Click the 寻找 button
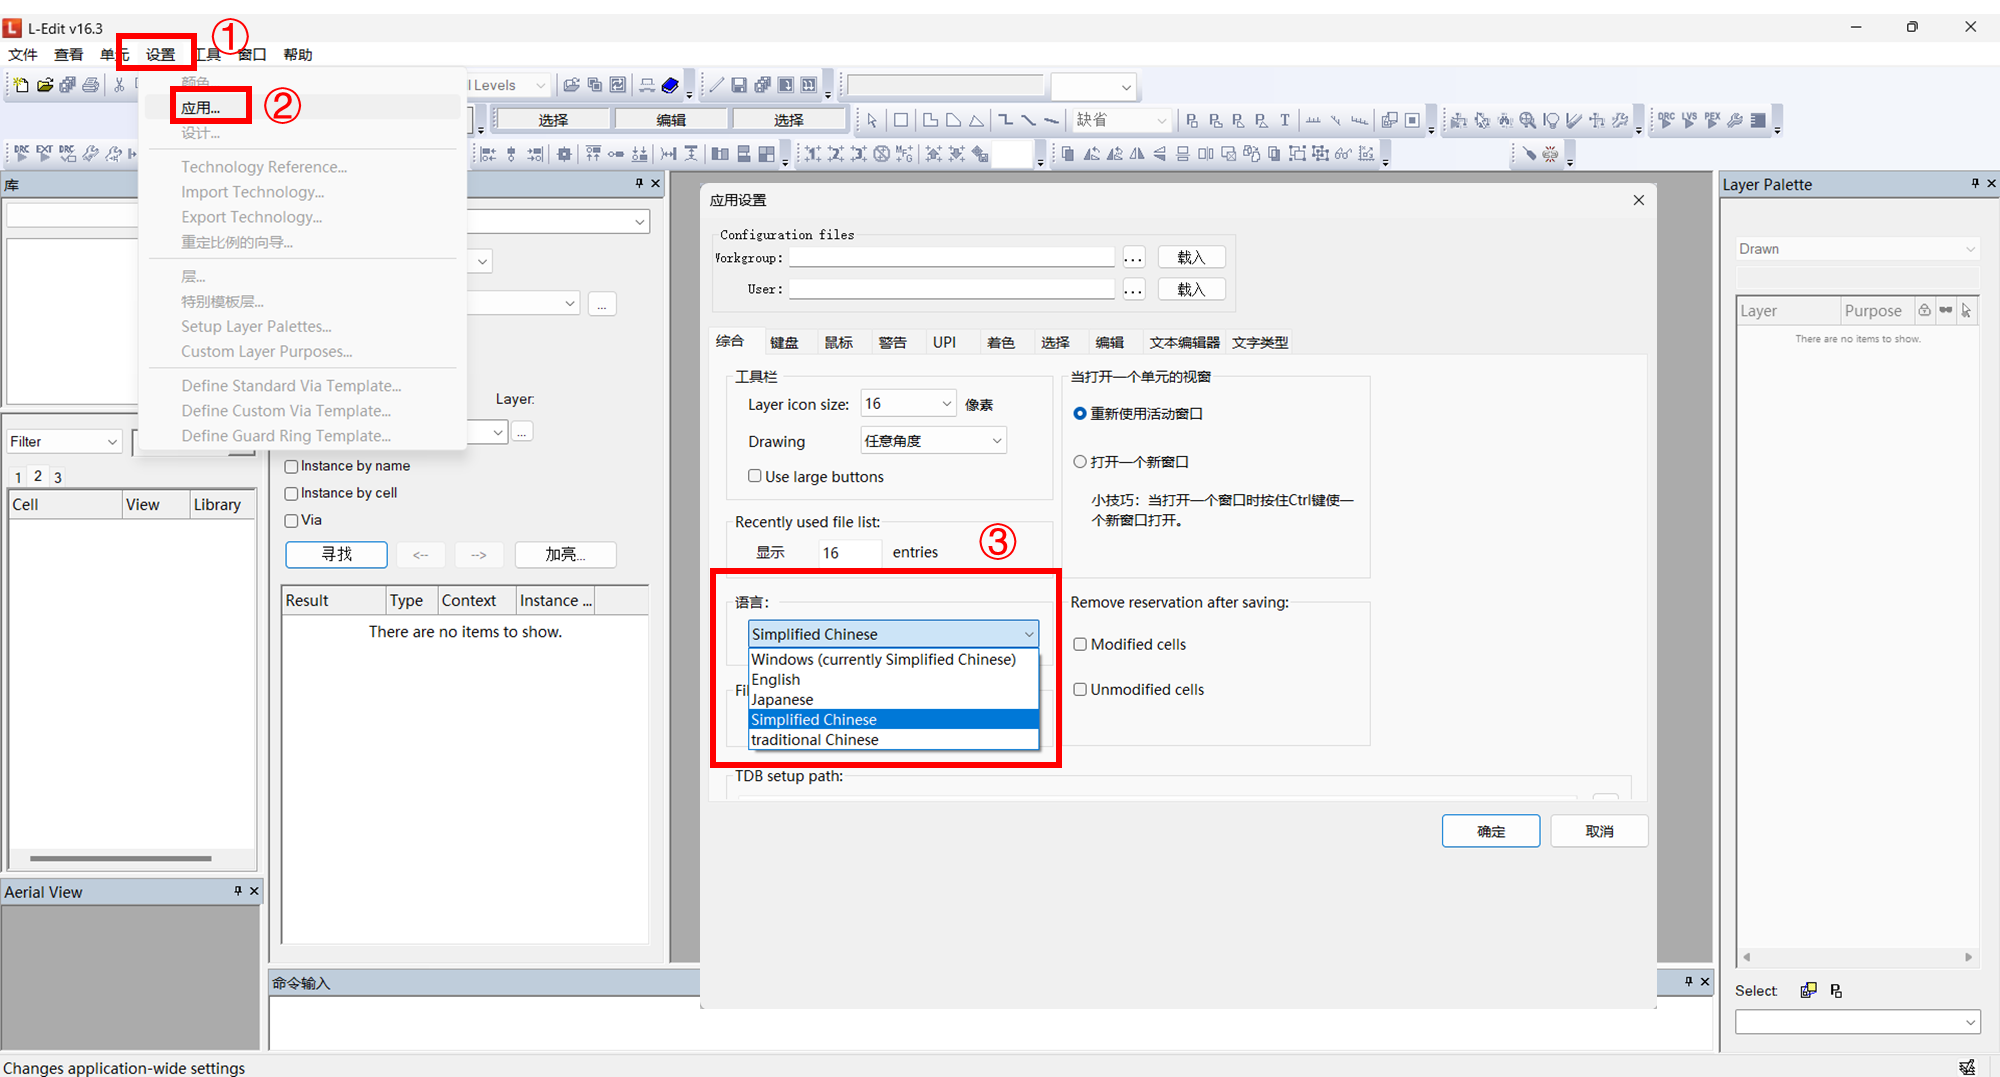2000x1077 pixels. 336,554
